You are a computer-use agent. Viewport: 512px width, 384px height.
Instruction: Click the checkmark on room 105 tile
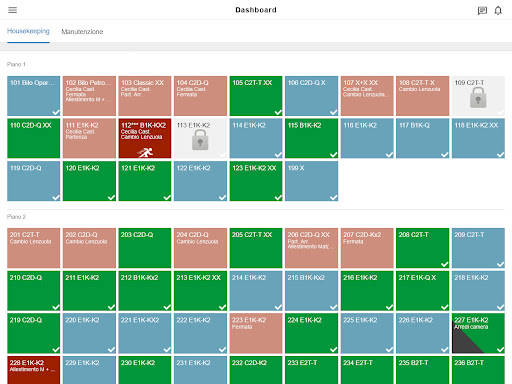[x=278, y=112]
